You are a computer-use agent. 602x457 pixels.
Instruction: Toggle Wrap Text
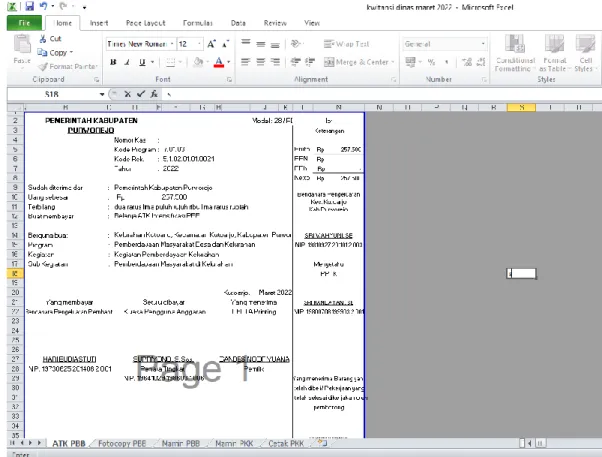coord(346,44)
